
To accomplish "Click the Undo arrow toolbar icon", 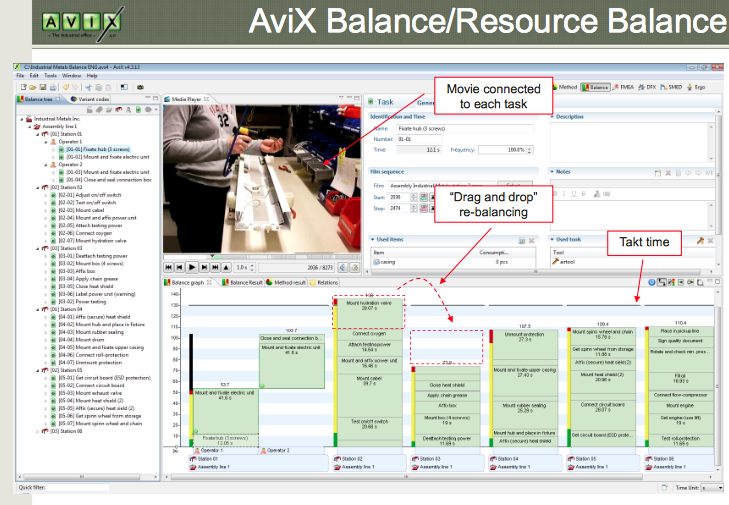I will coord(66,87).
